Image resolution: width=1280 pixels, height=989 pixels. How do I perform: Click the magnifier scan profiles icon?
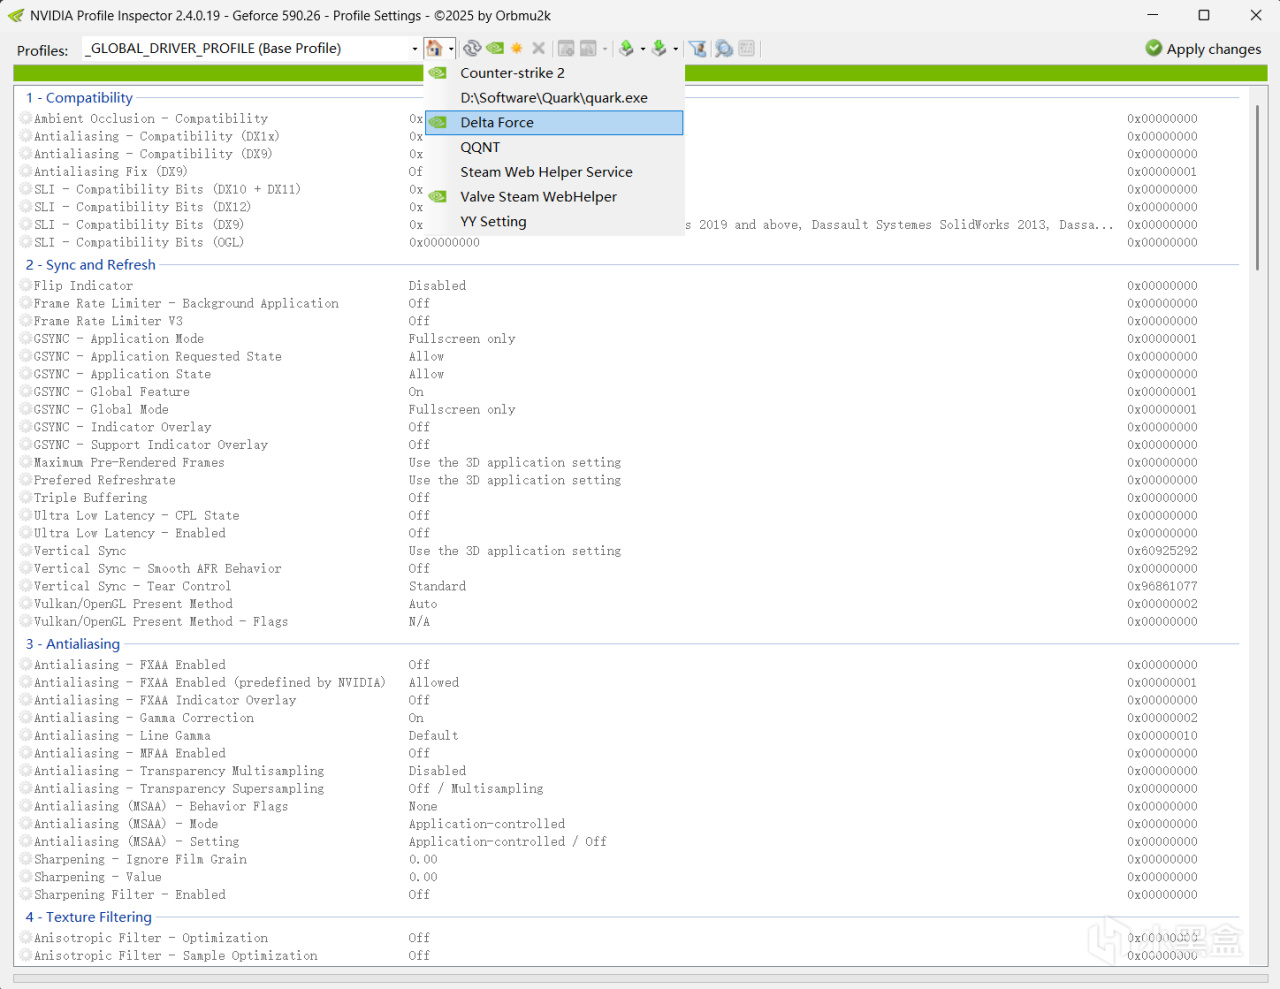pyautogui.click(x=724, y=48)
